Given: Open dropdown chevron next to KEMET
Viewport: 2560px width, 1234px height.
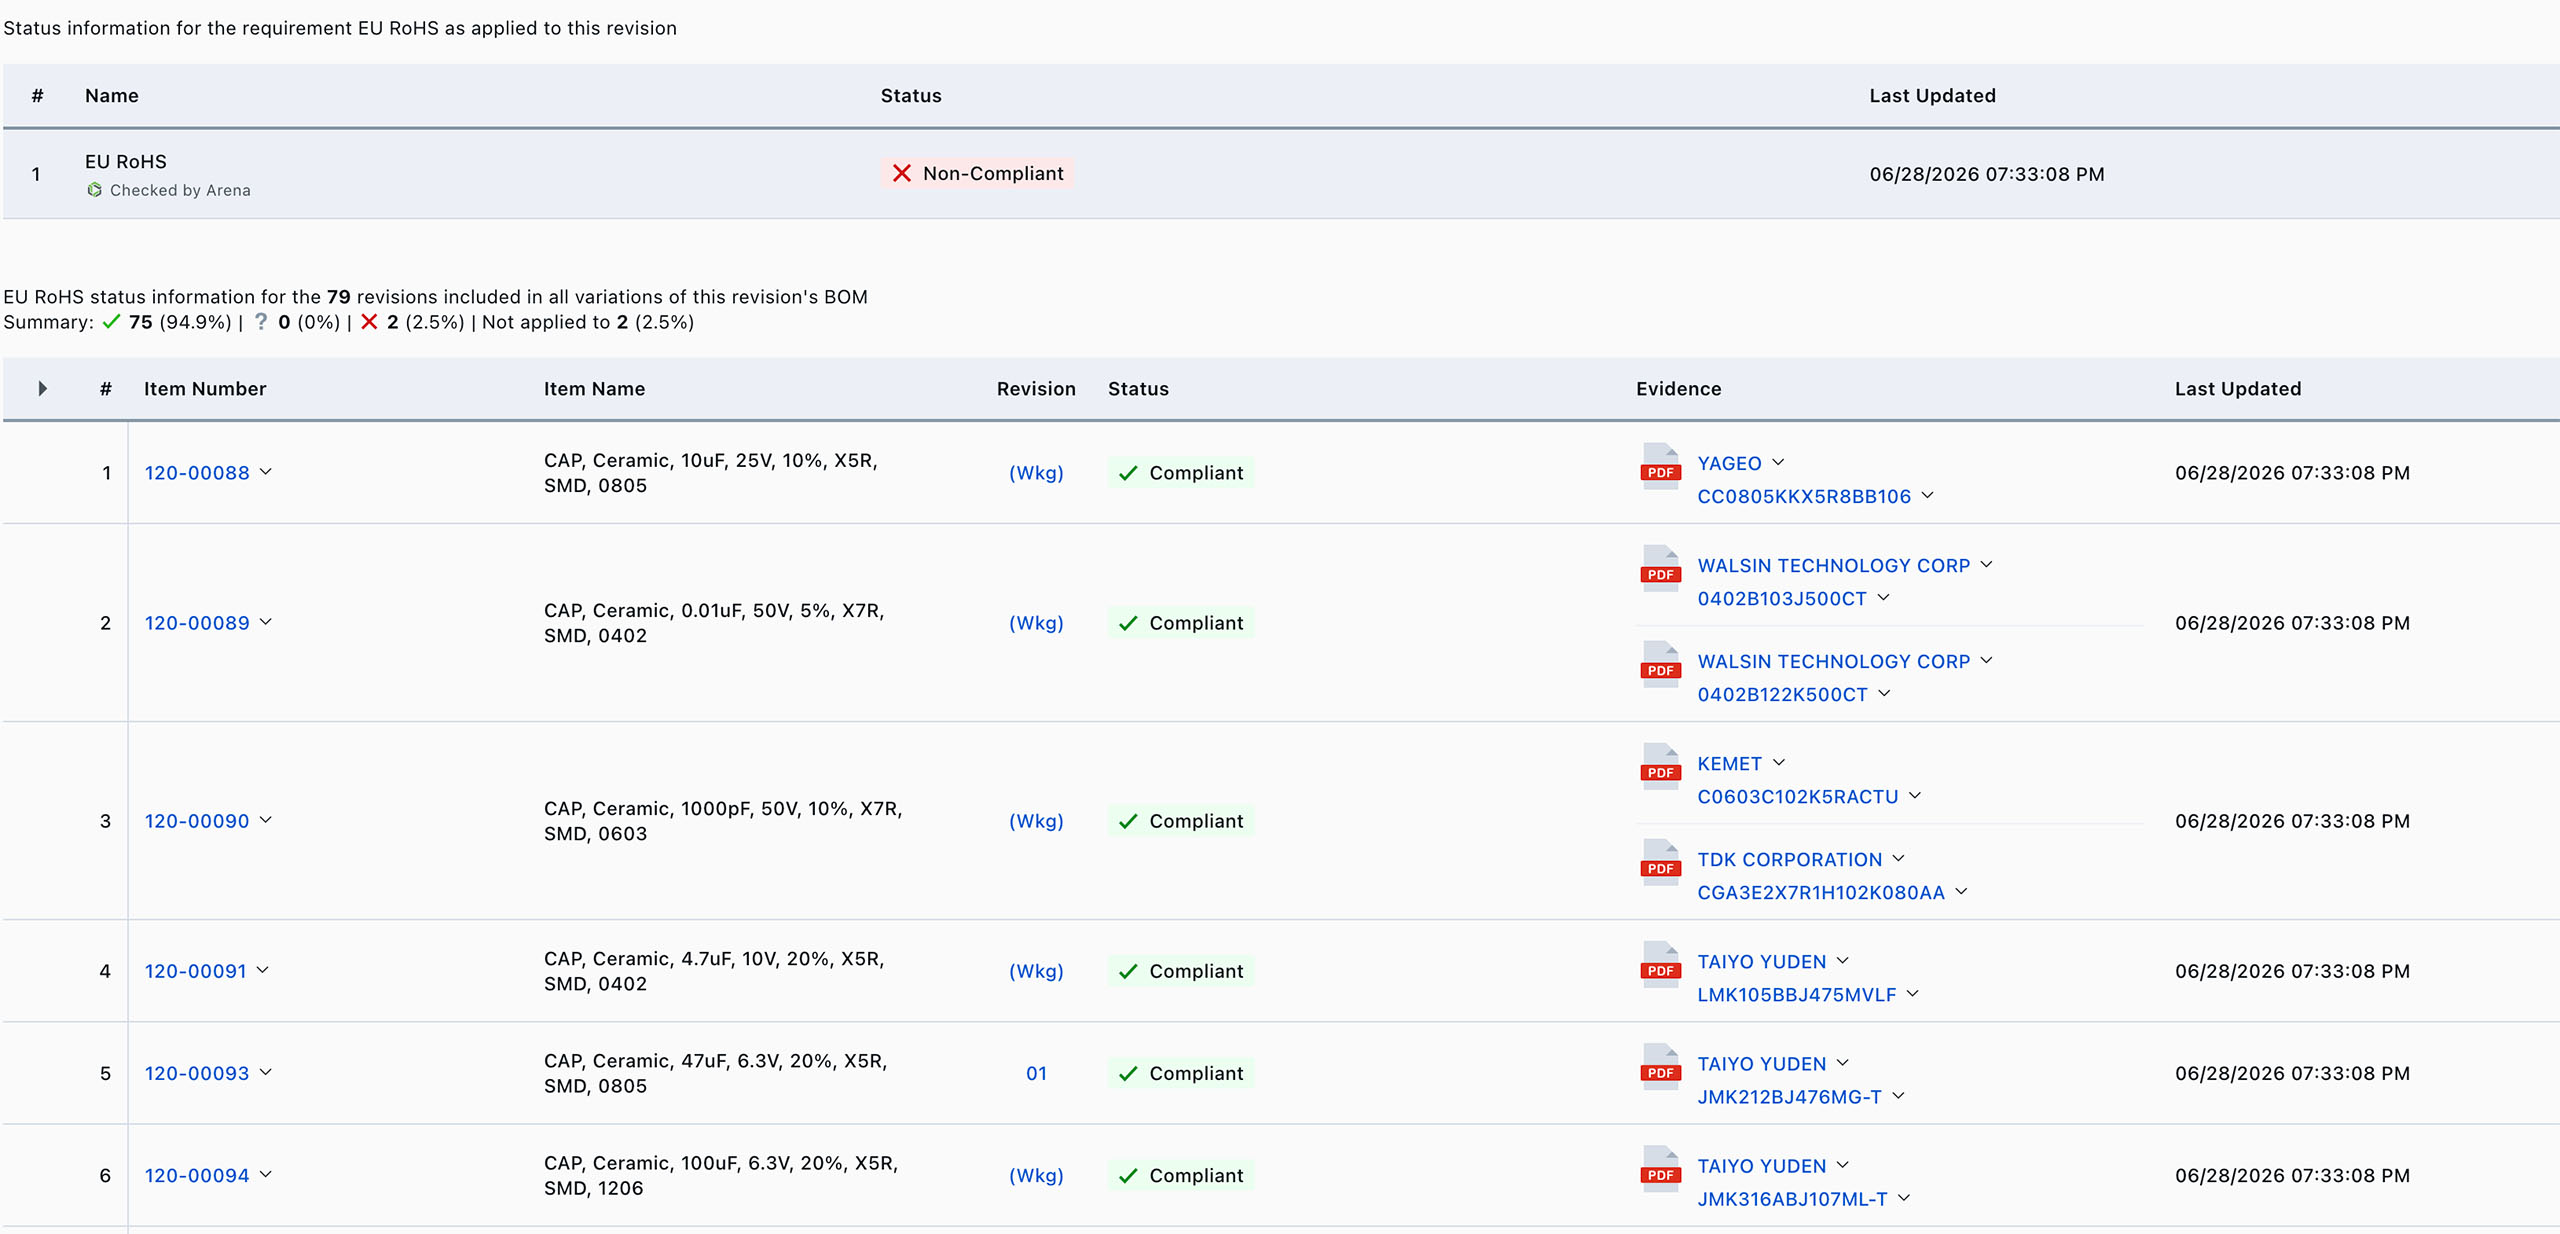Looking at the screenshot, I should click(x=1779, y=762).
